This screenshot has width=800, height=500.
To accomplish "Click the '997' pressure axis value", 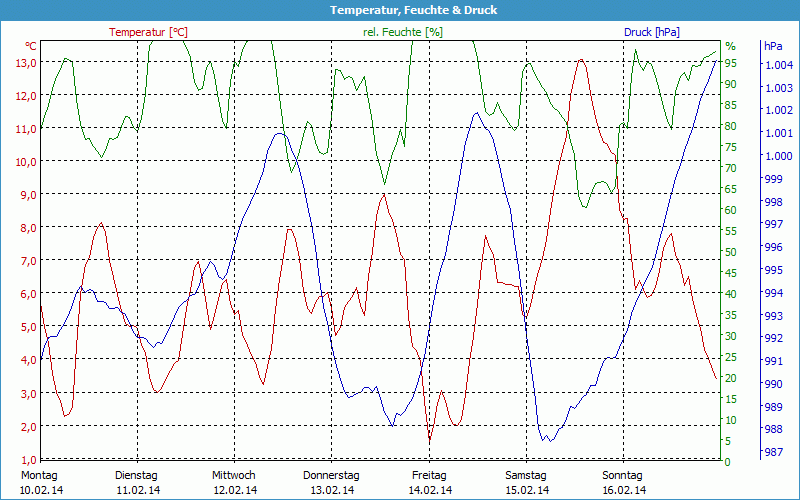I will click(x=772, y=224).
